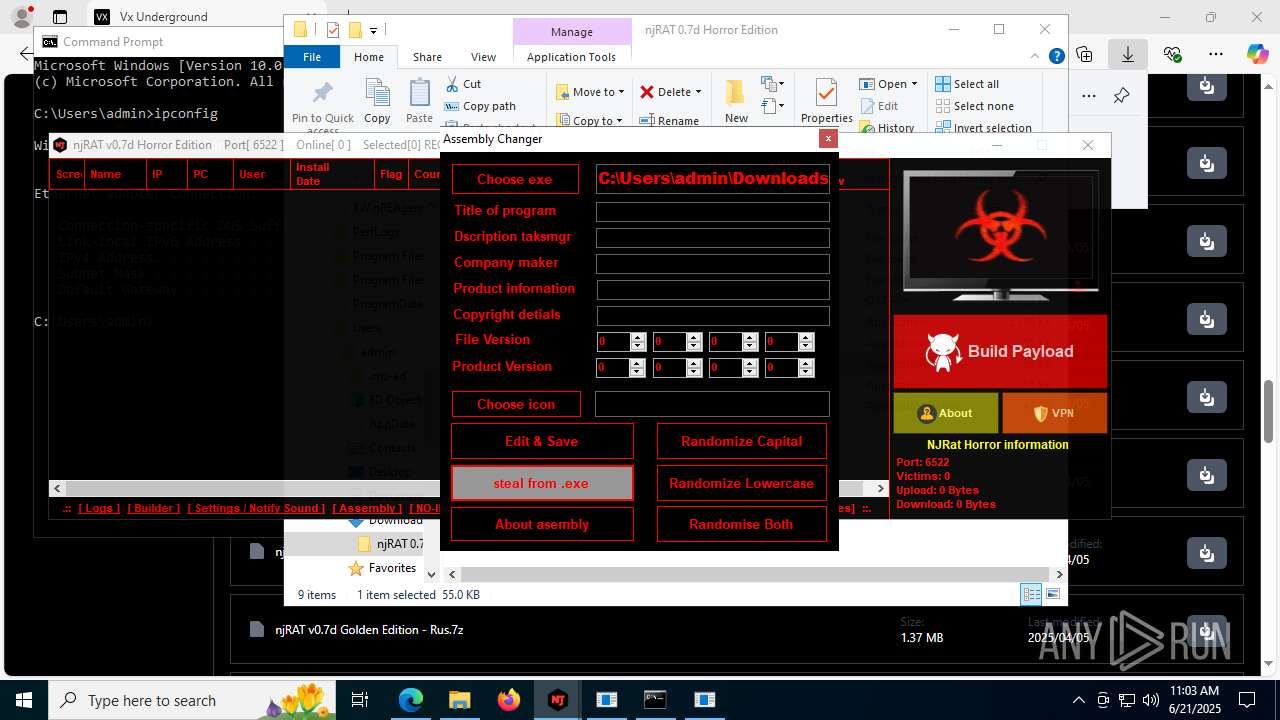Open the yellow About button in njRAT

pyautogui.click(x=945, y=413)
